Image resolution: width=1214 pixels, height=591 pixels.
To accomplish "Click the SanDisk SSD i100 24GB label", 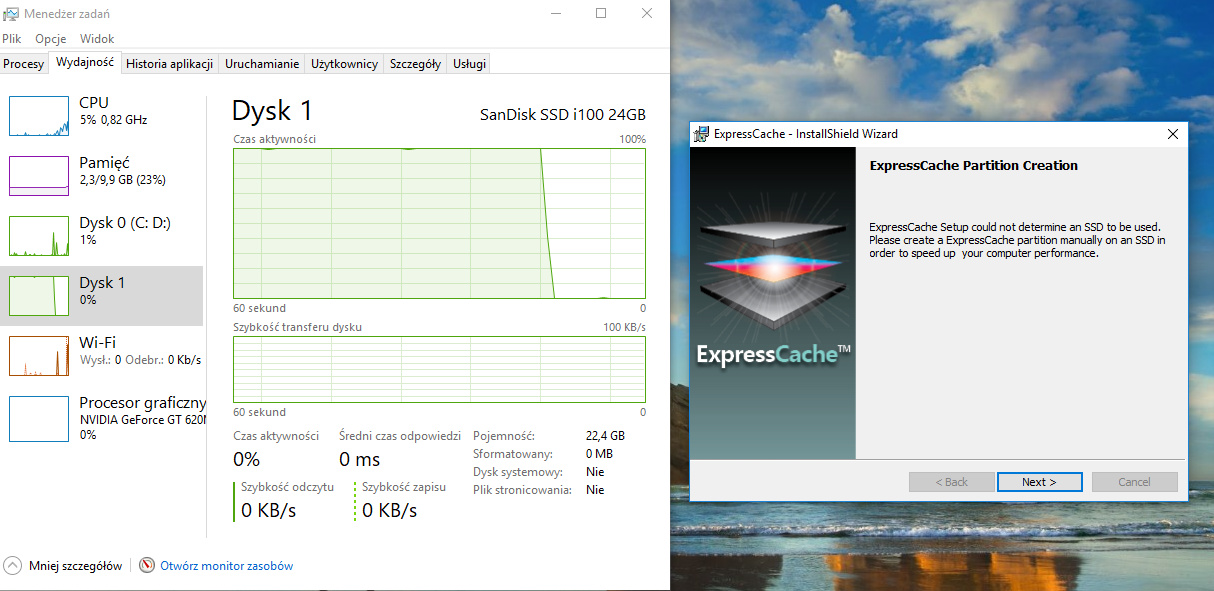I will [x=563, y=115].
